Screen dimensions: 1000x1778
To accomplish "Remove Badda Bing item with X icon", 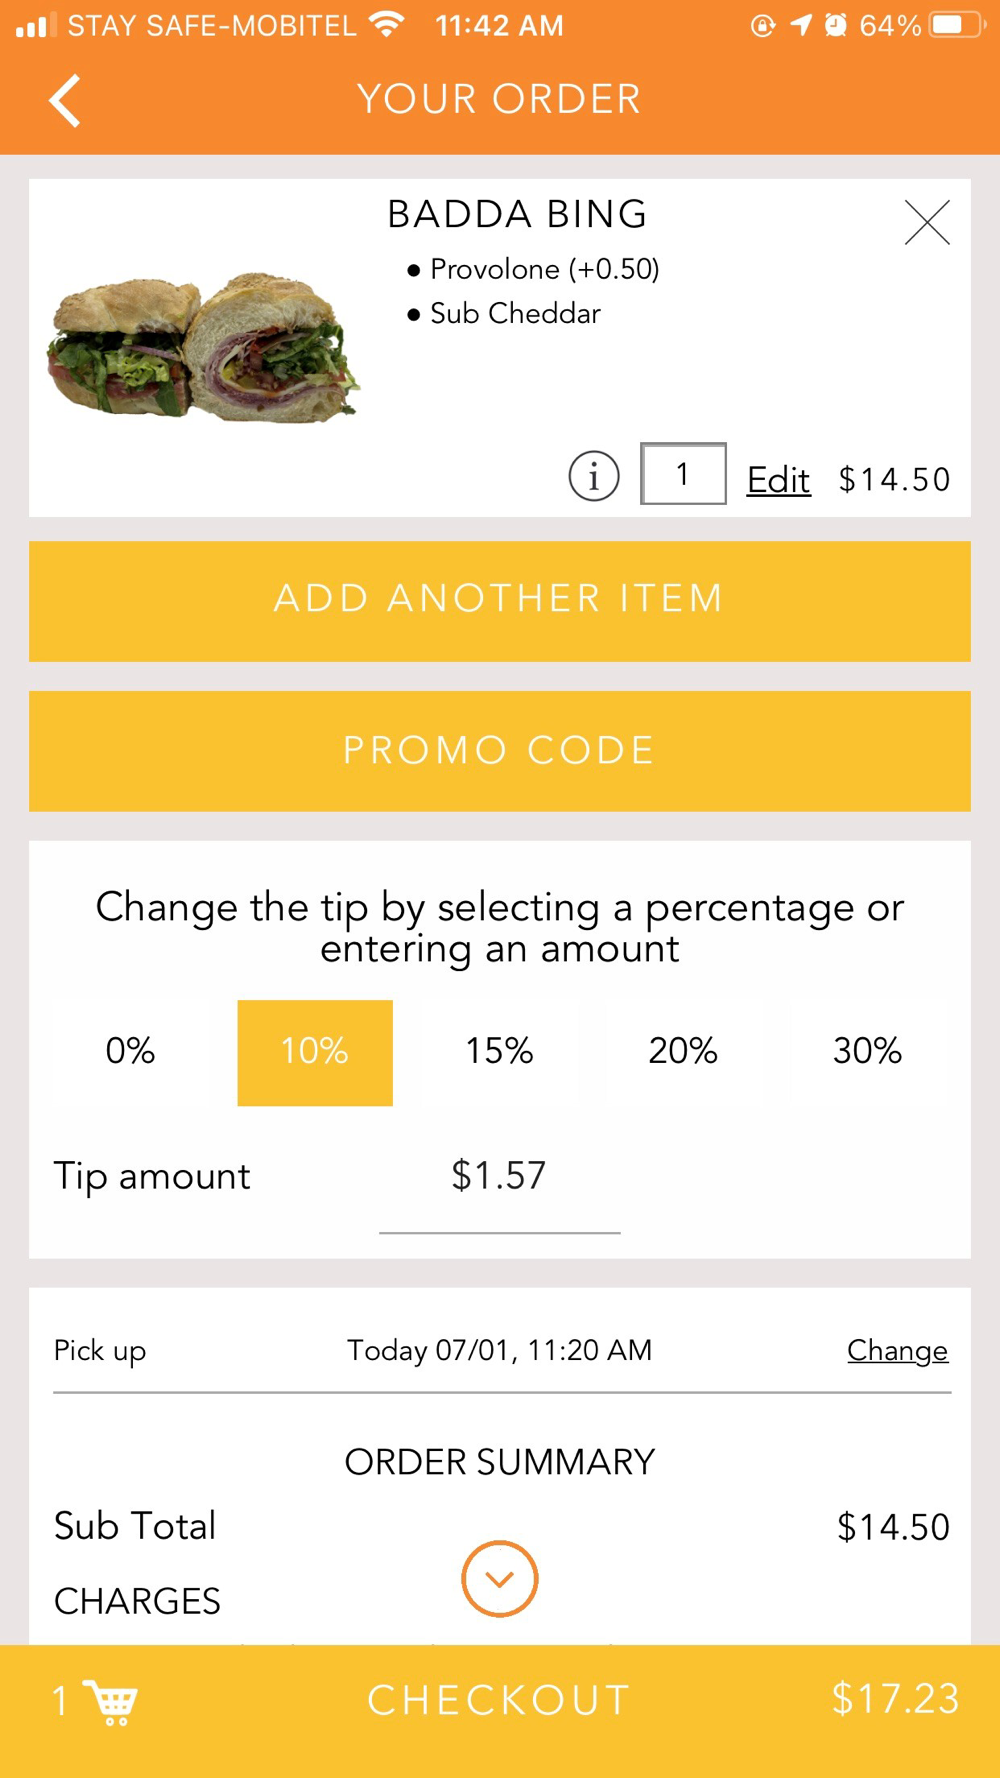I will pyautogui.click(x=927, y=222).
